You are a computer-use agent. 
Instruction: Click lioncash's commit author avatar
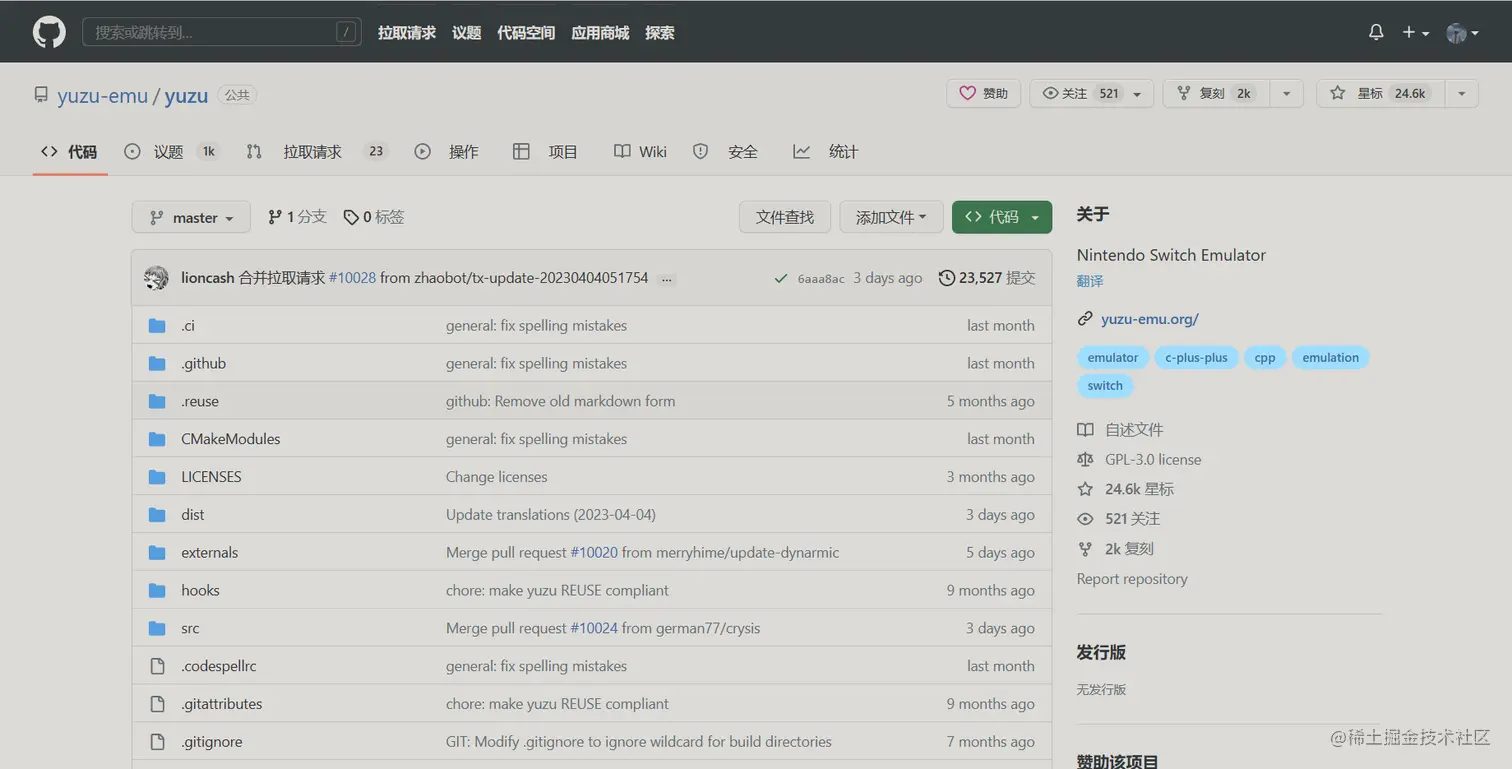coord(156,278)
